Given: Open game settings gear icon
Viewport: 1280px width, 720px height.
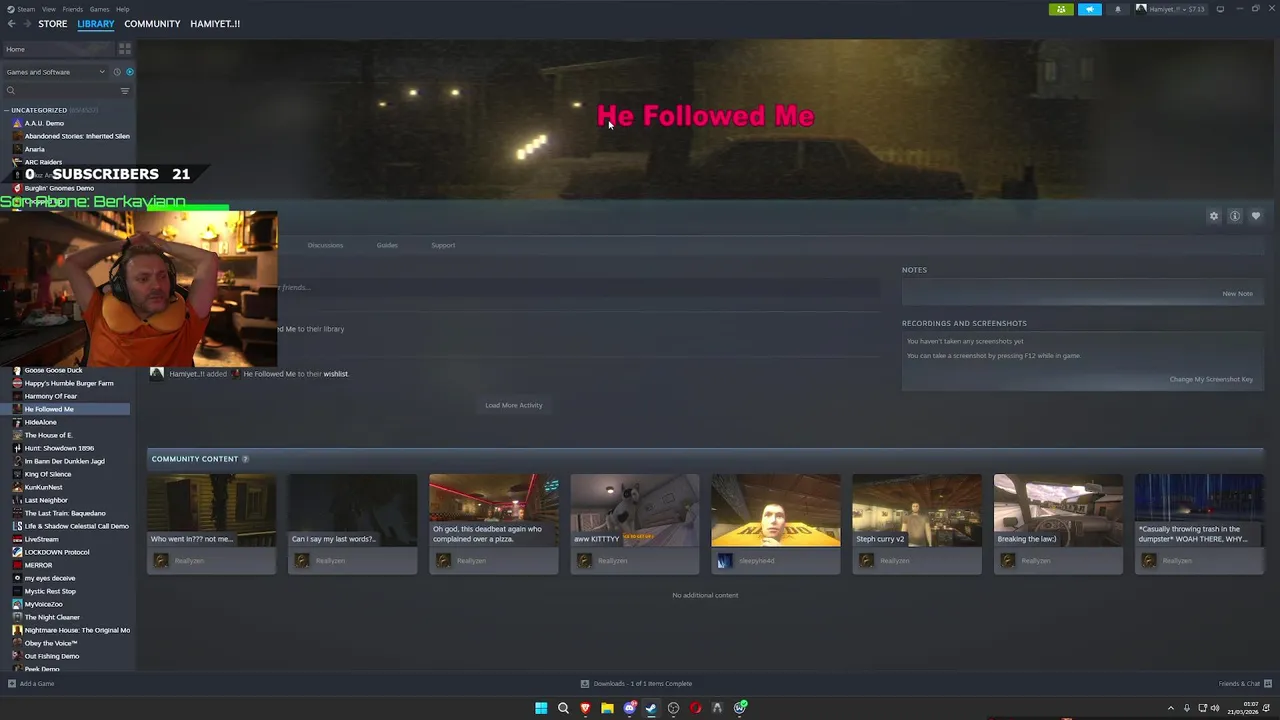Looking at the screenshot, I should pos(1214,216).
